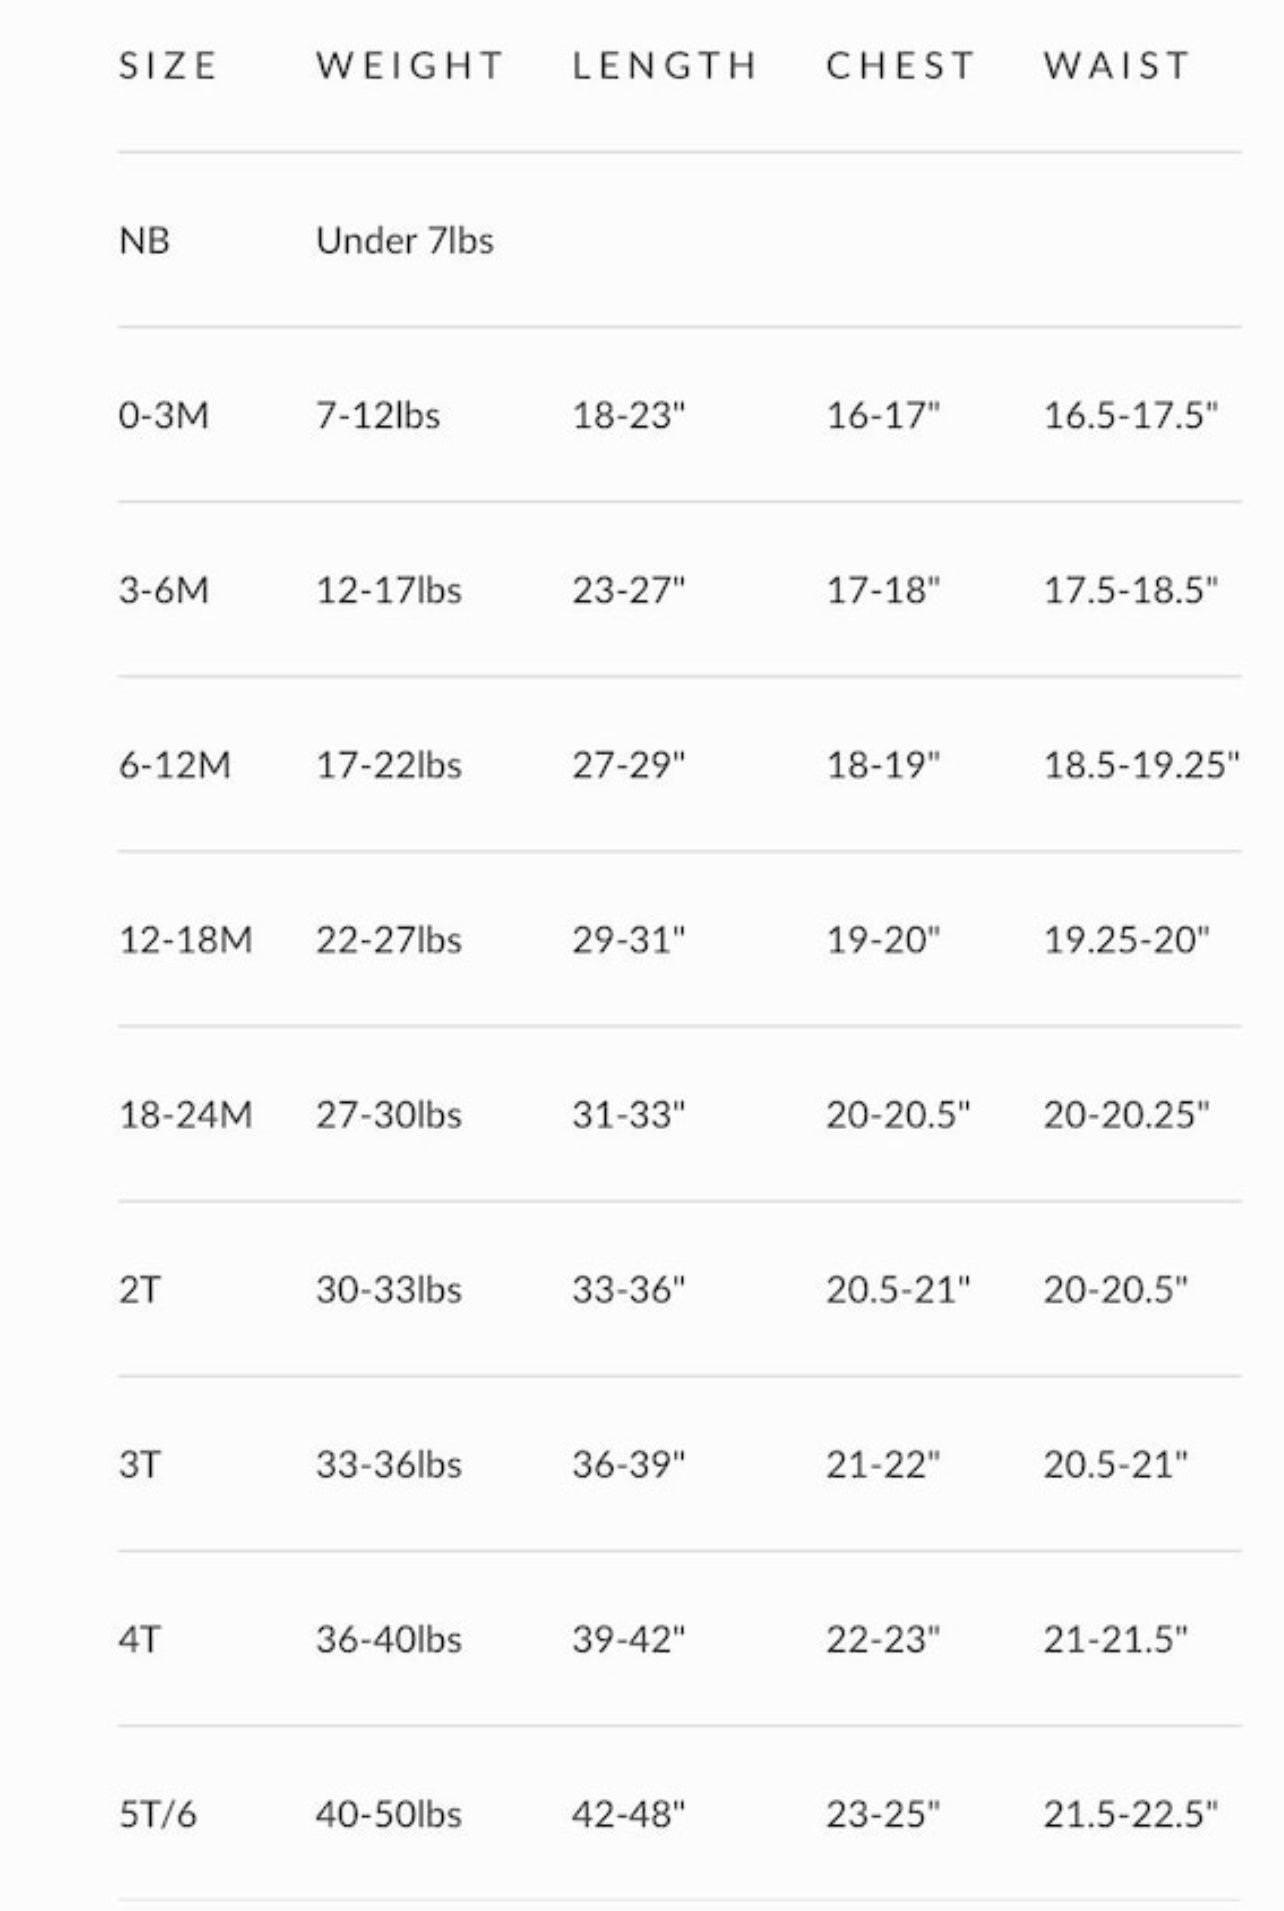
Task: Click the LENGTH column header
Action: click(x=665, y=66)
